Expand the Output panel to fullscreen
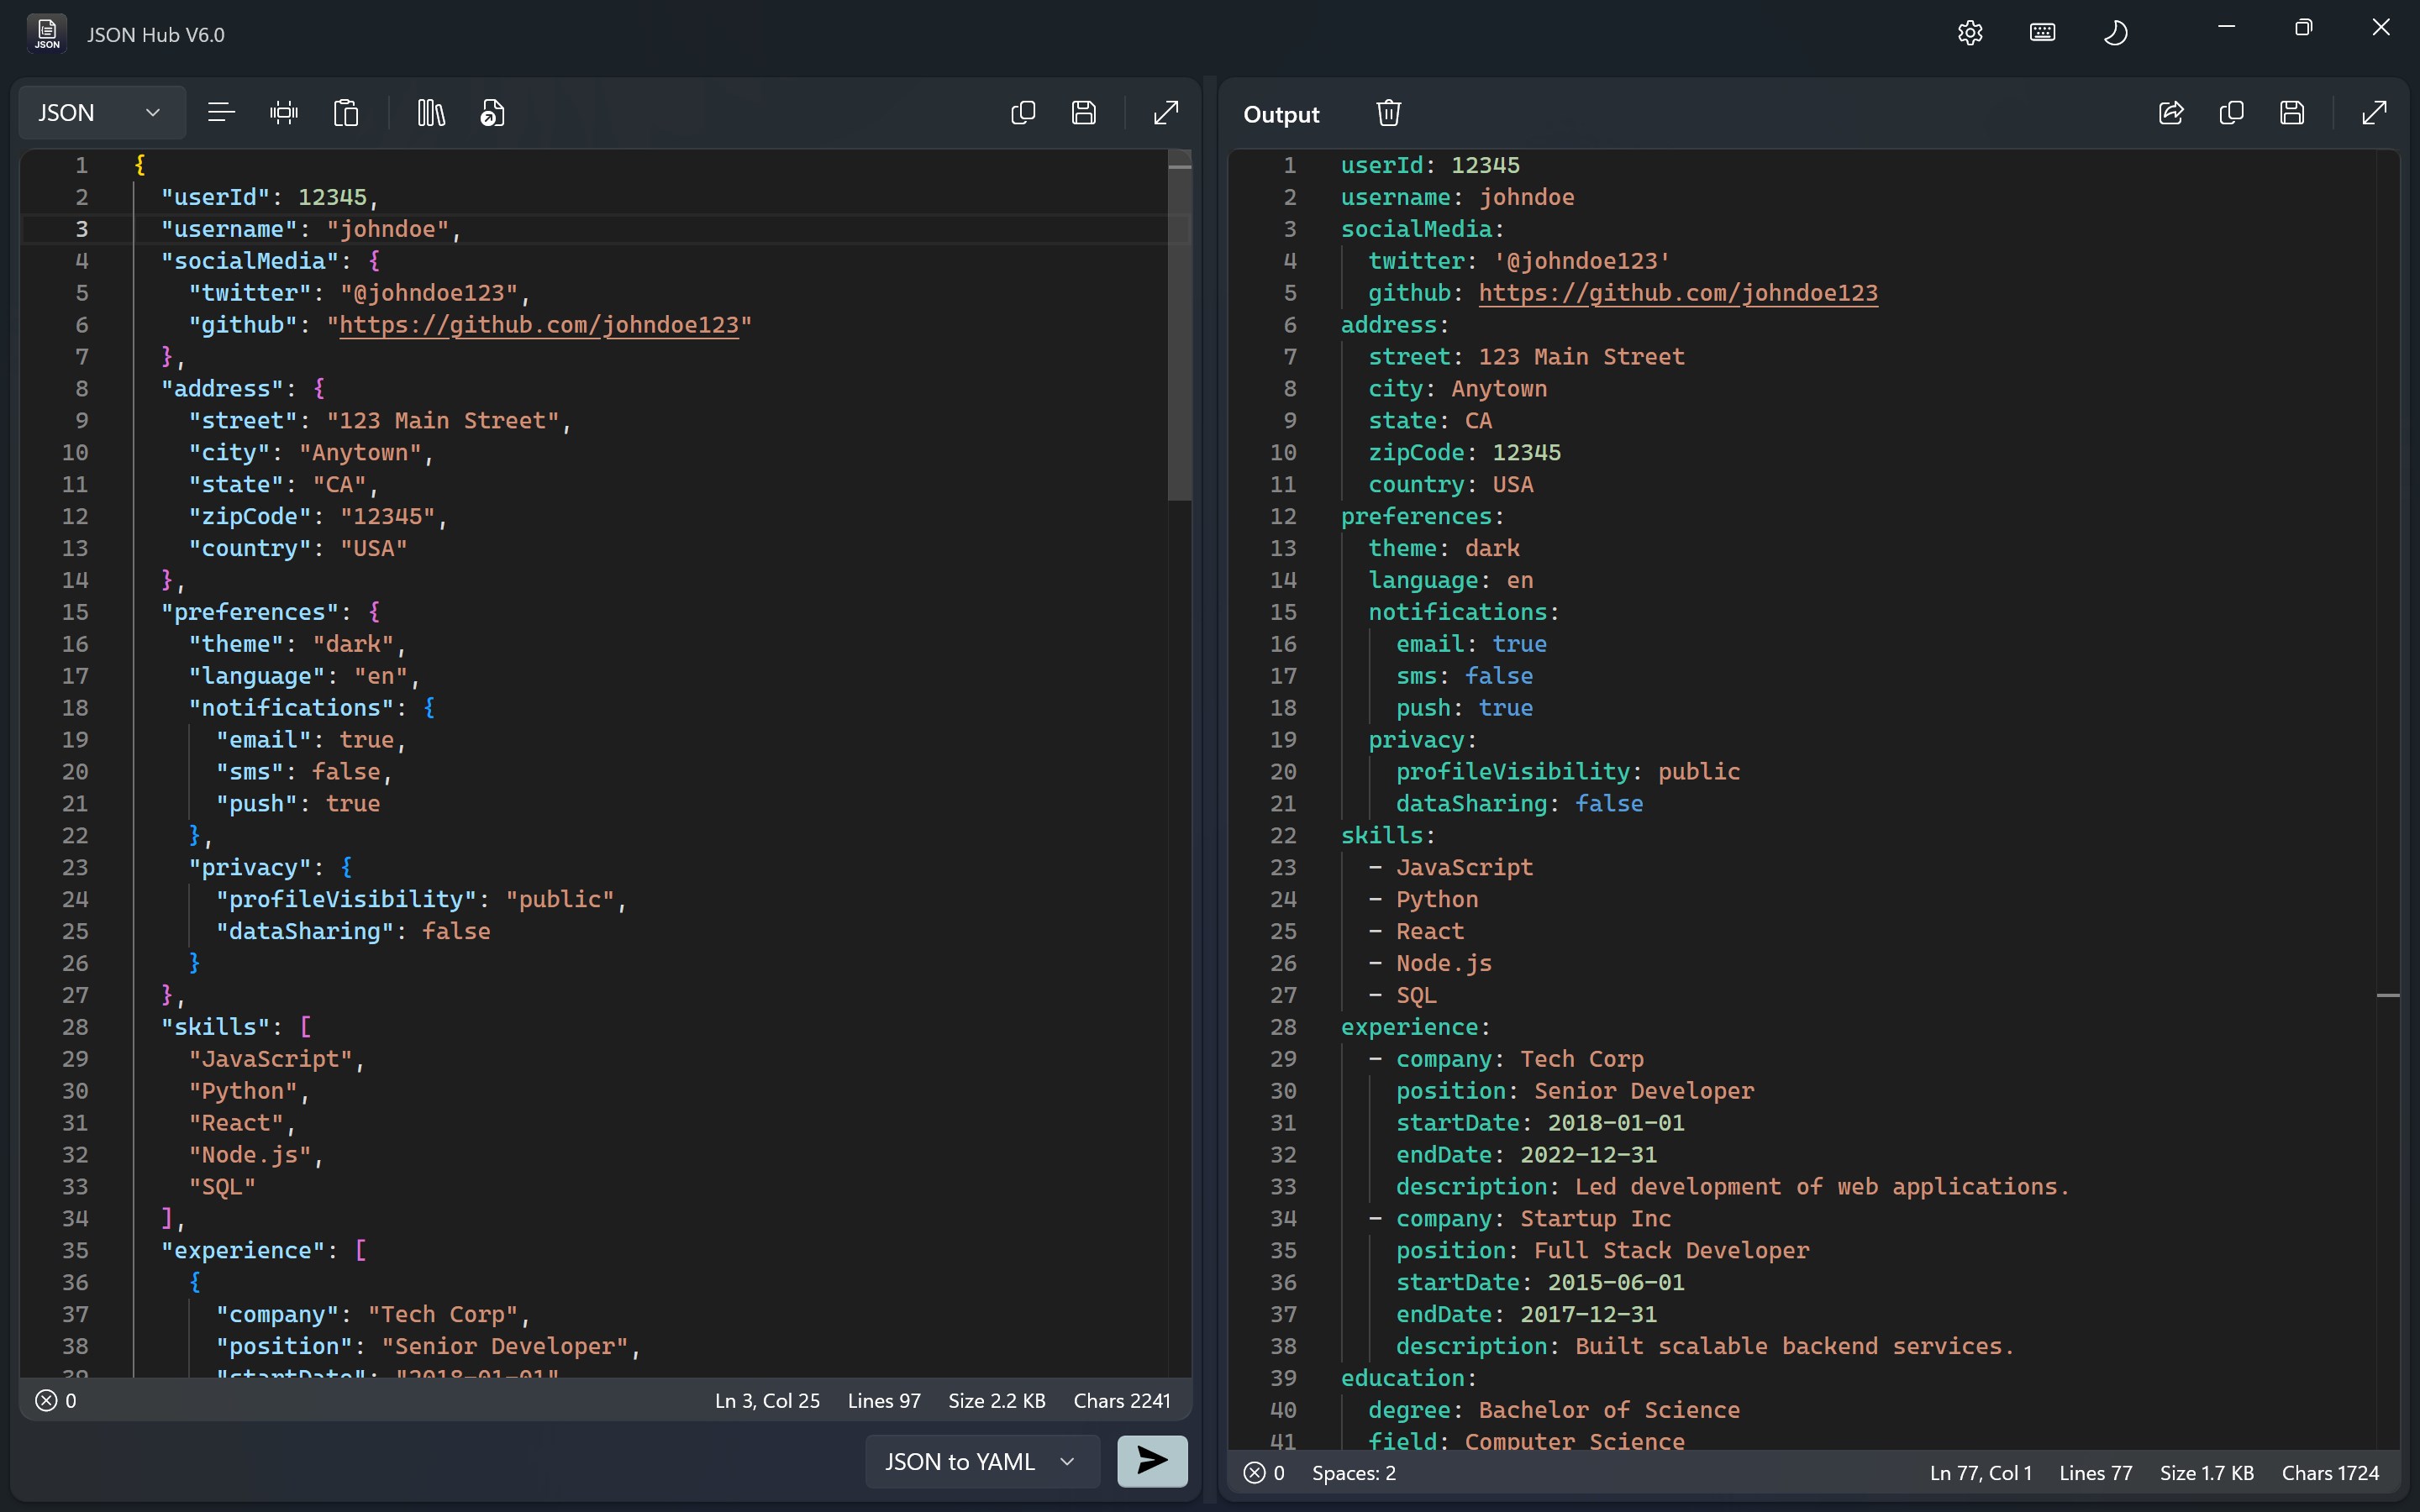Screen dimensions: 2420x1512 click(2373, 113)
